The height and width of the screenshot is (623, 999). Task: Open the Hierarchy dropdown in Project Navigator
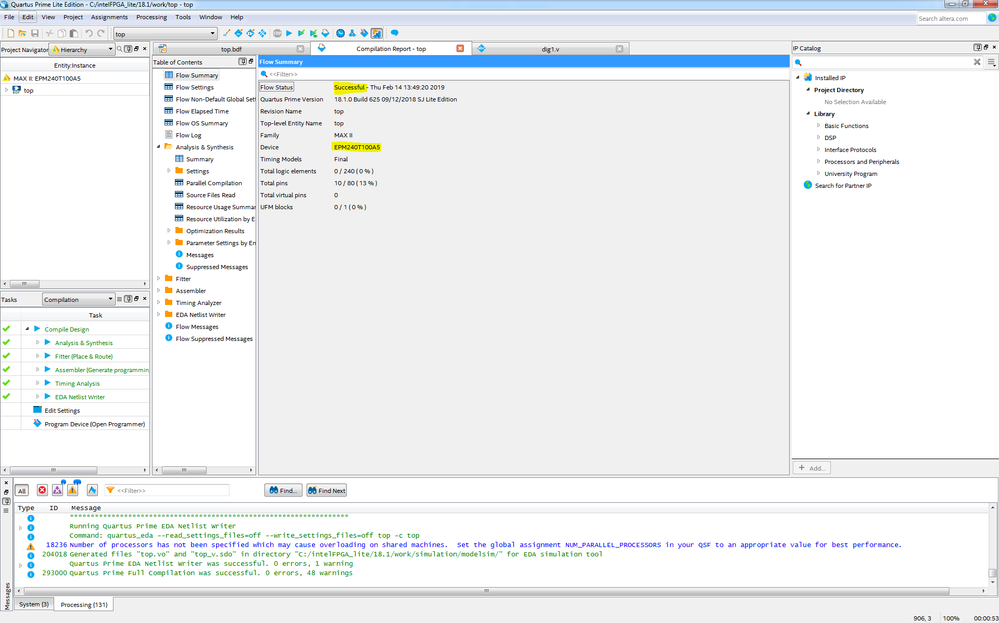click(x=82, y=49)
